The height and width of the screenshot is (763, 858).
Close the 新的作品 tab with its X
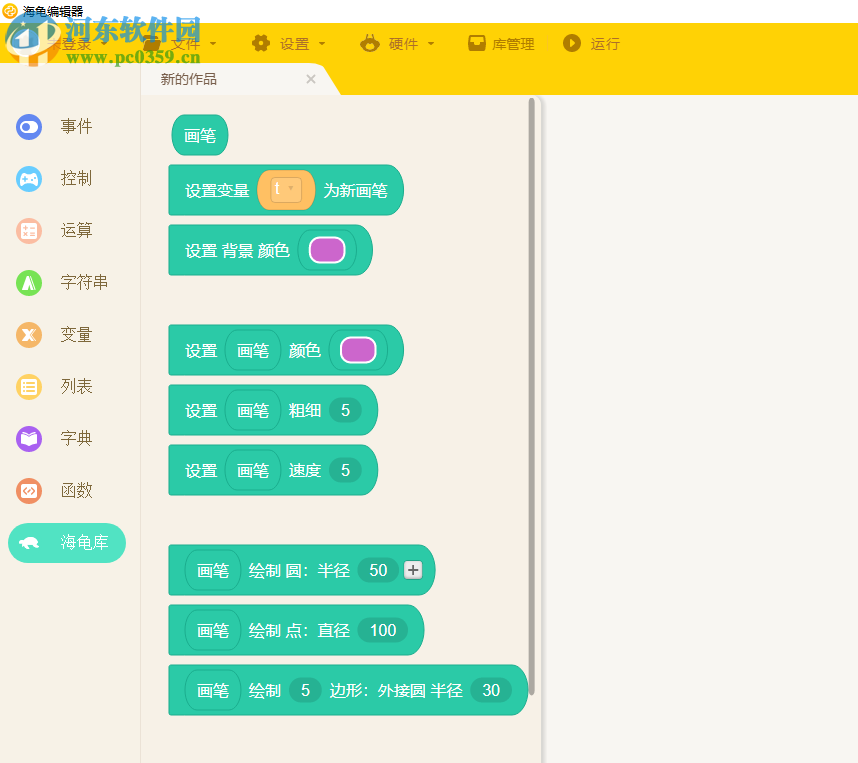[310, 79]
